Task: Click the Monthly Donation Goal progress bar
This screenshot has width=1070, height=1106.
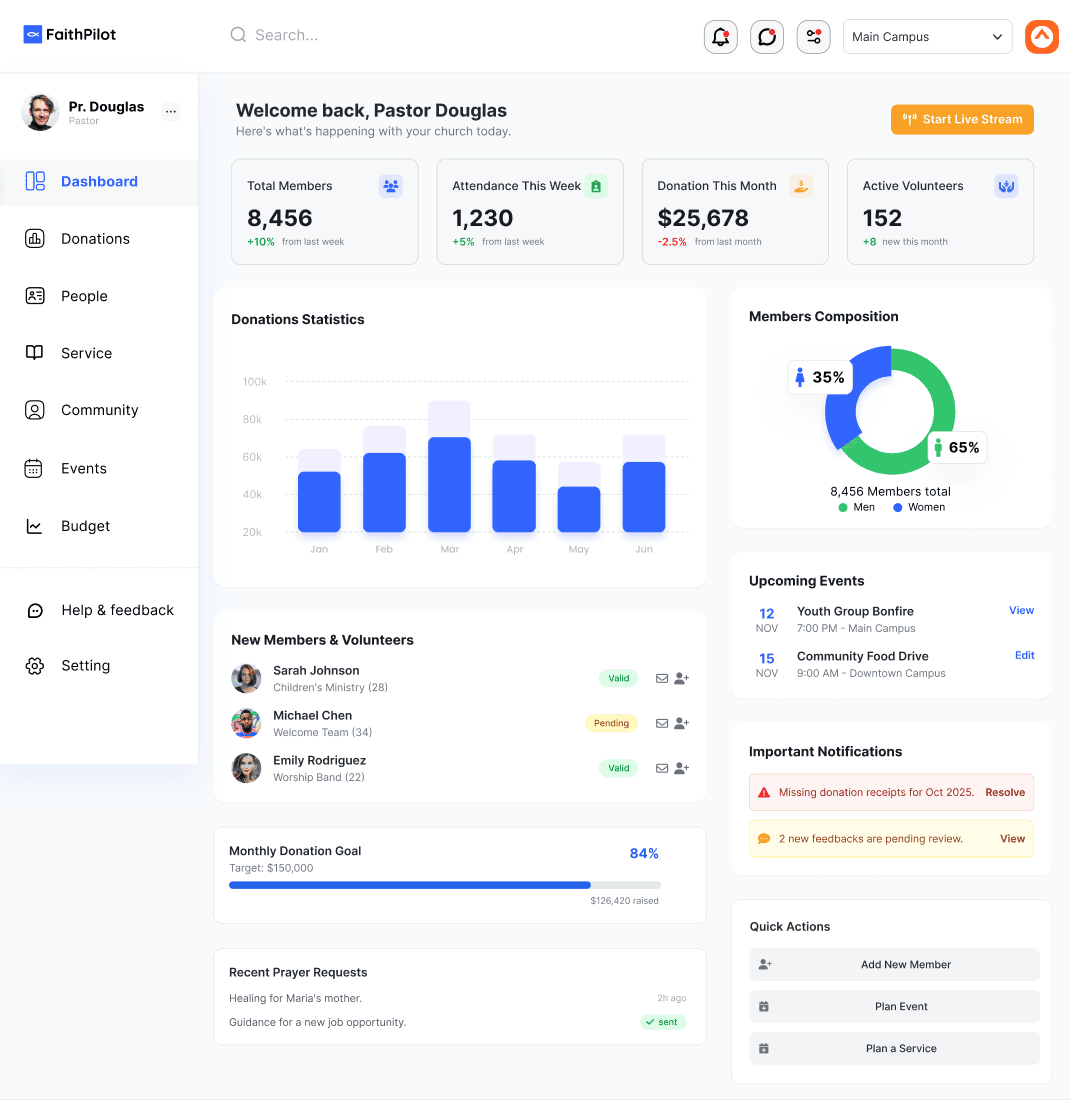Action: 444,885
